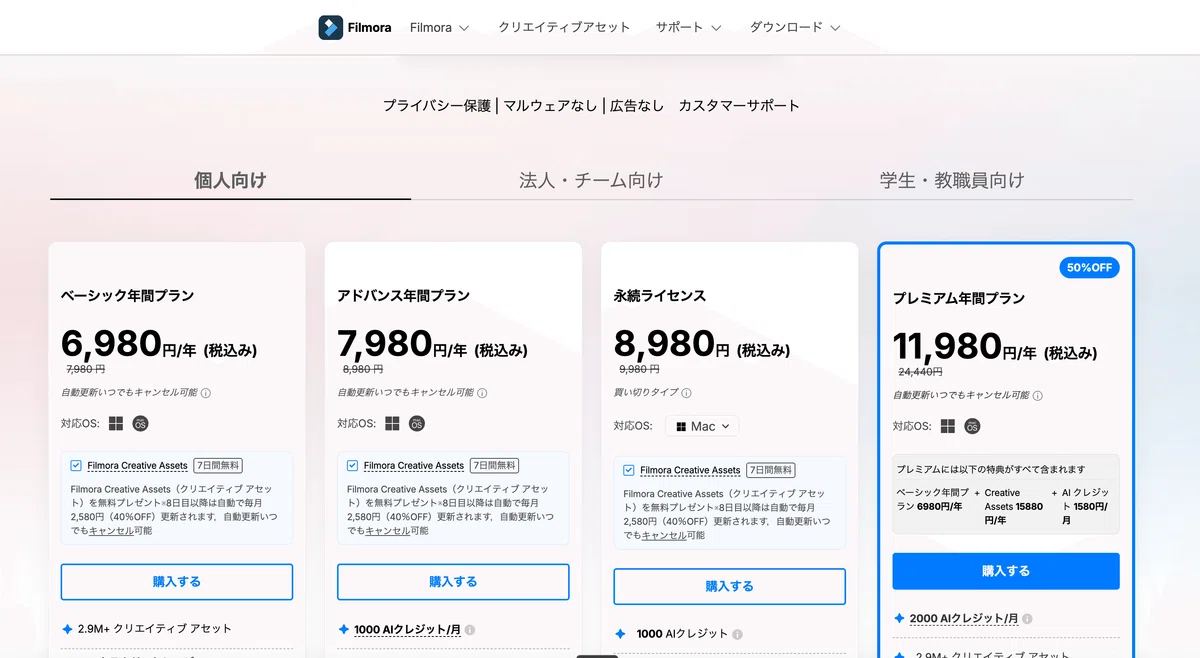Switch to 法人・チーム向け tab

591,180
